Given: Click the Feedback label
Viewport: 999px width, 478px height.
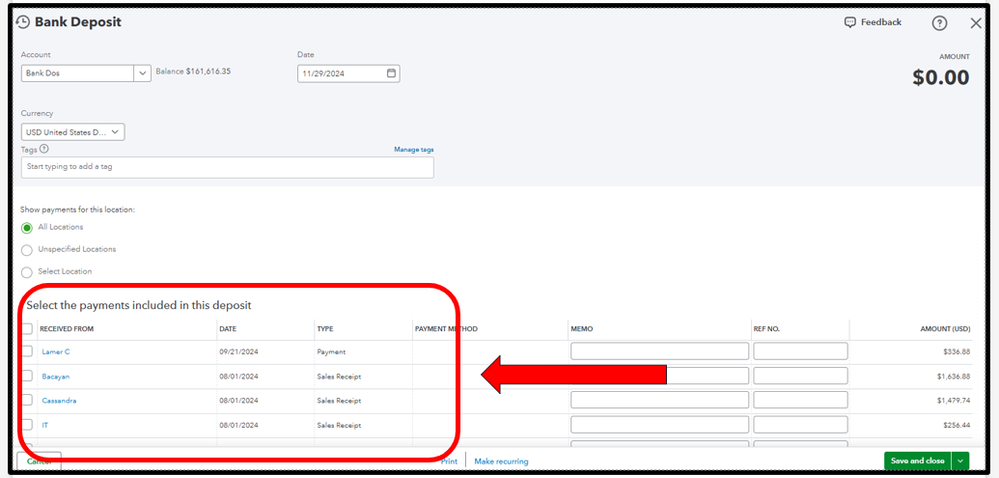Looking at the screenshot, I should [x=881, y=22].
